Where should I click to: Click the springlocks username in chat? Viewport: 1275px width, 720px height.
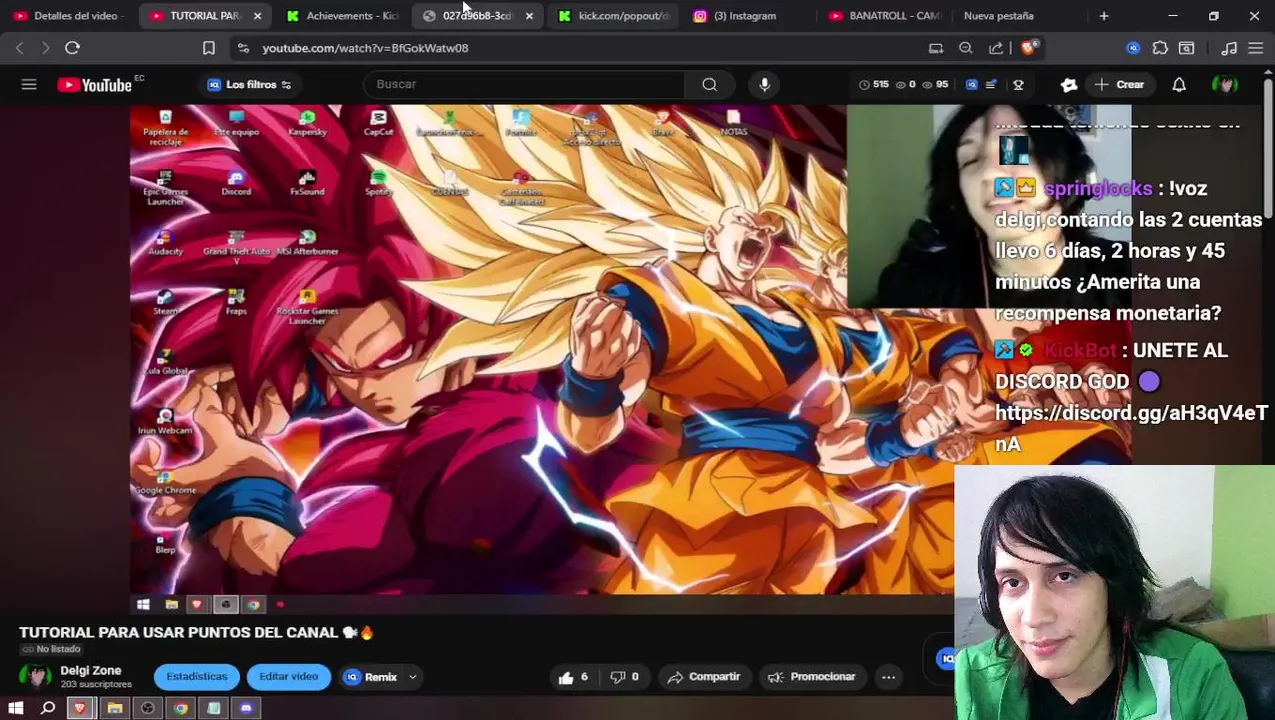pos(1097,189)
